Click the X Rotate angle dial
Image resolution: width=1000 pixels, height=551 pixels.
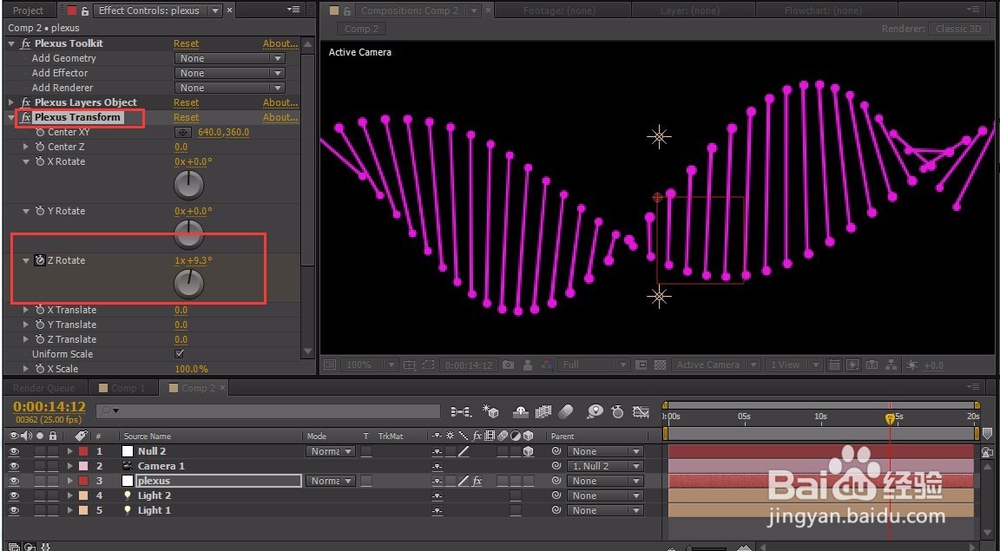tap(189, 185)
